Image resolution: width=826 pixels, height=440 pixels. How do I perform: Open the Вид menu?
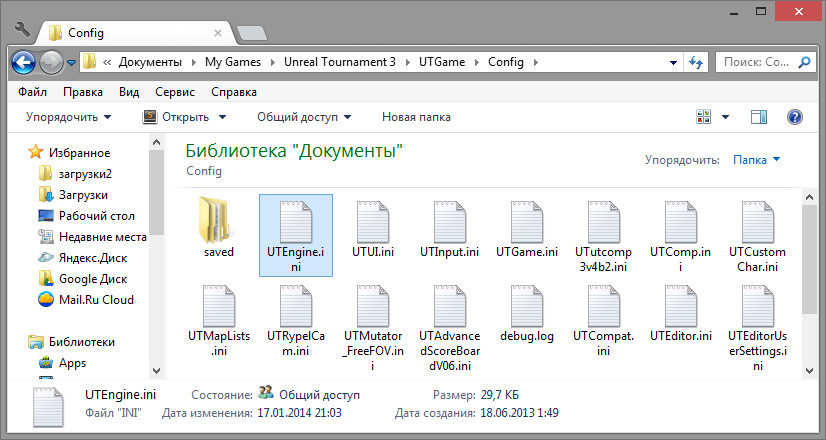pyautogui.click(x=129, y=92)
